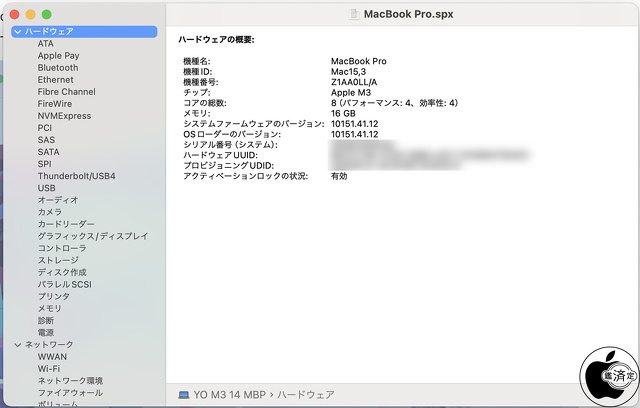Collapse the ハードウェア section chevron
Screen dimensions: 640x408
pos(18,31)
